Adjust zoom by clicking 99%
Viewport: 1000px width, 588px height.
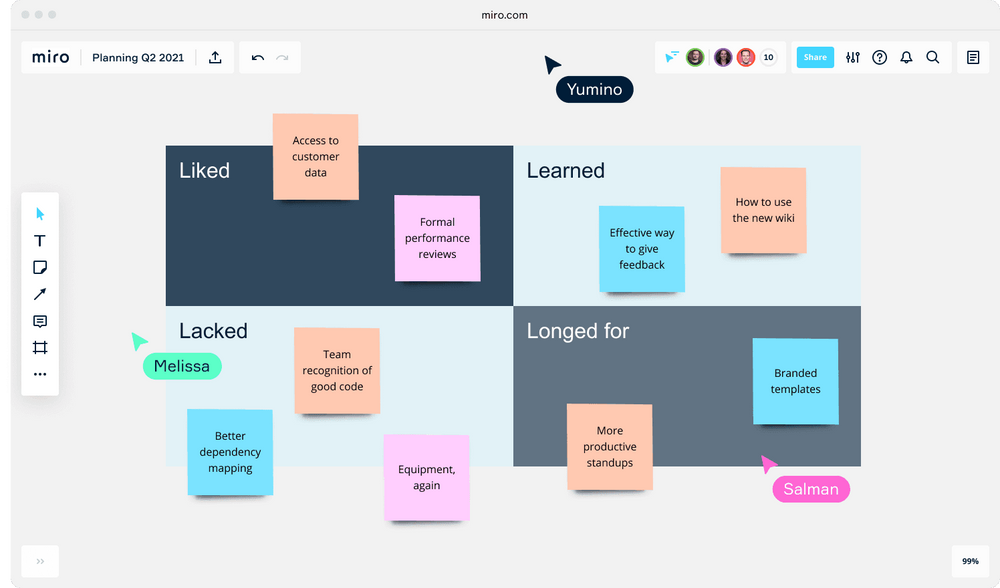[x=969, y=561]
